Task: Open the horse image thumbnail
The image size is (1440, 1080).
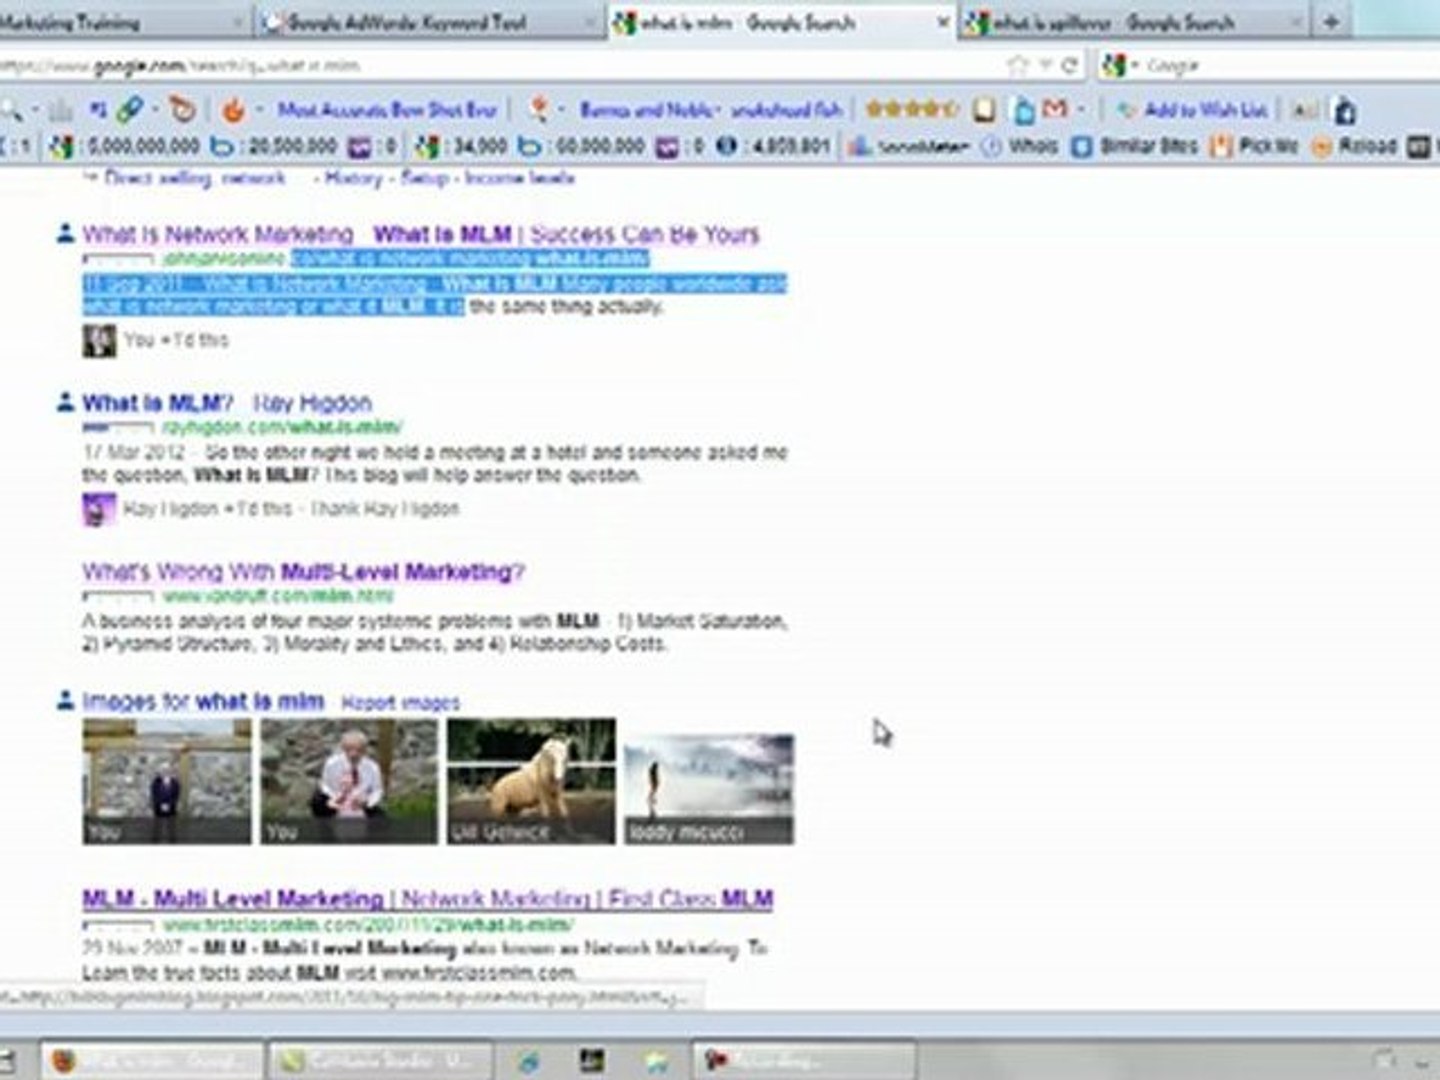Action: point(531,781)
